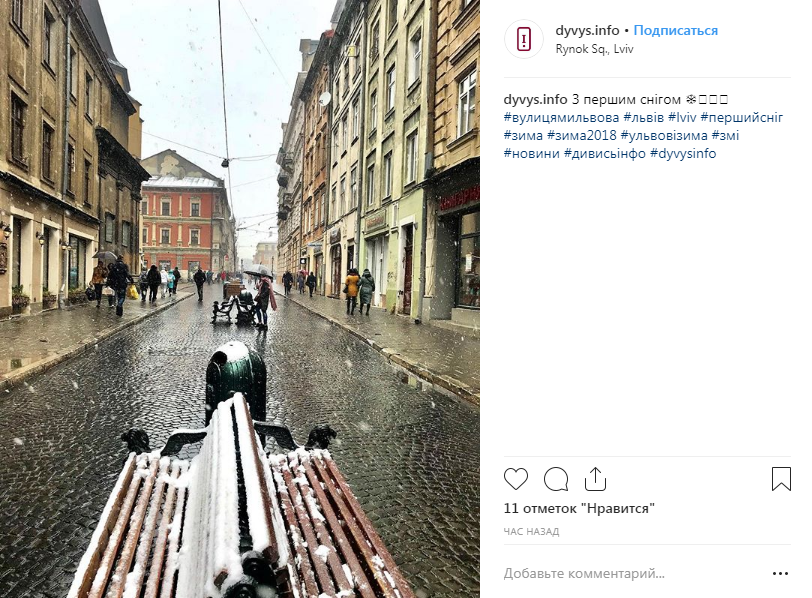Like the post with the heart icon
Viewport: 812px width, 598px height.
coord(516,479)
